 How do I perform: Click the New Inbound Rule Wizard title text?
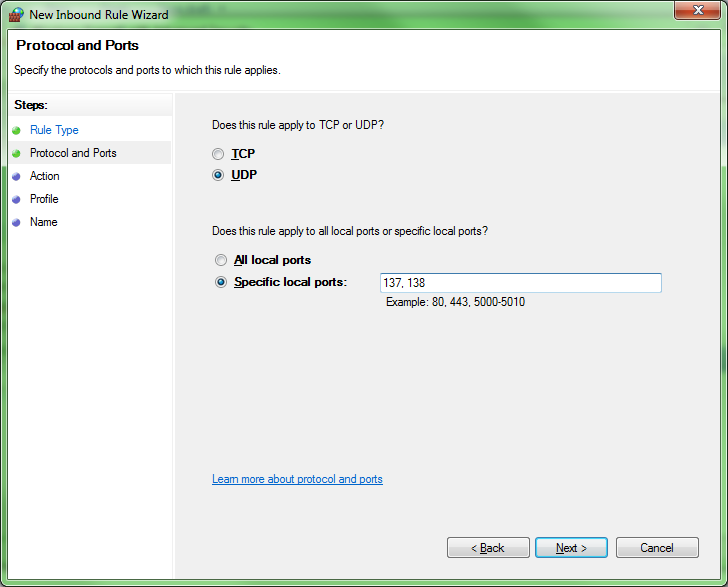click(98, 15)
